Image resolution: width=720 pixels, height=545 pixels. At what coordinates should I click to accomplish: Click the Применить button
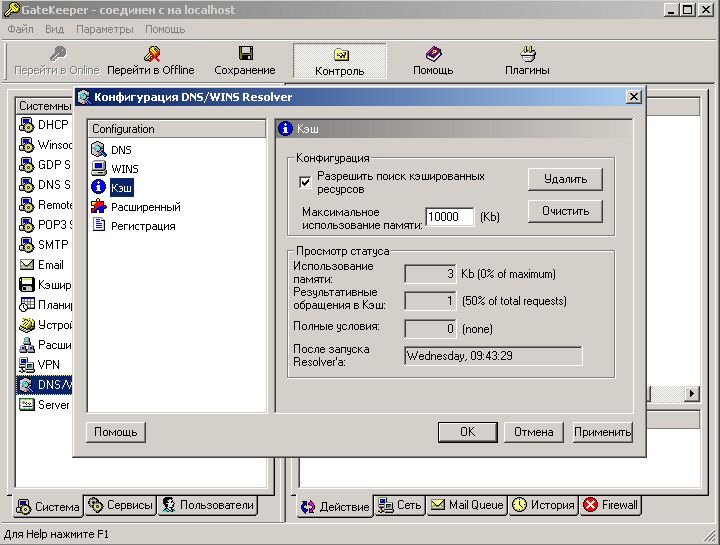pos(603,432)
